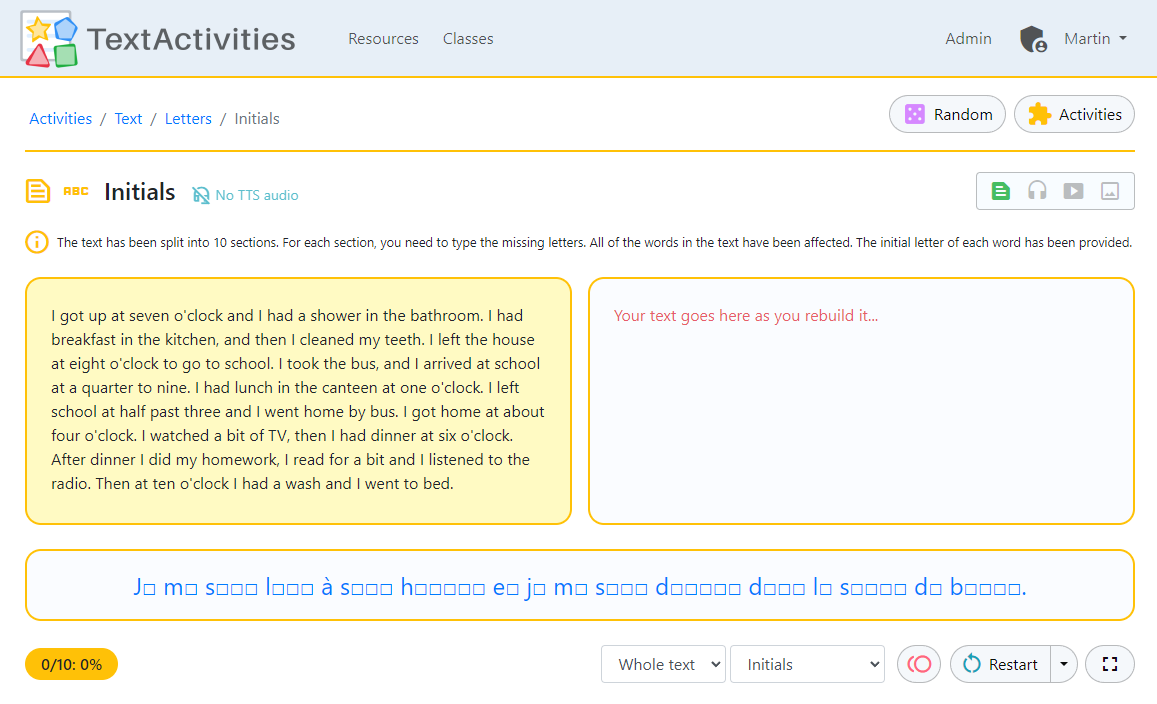
Task: Click the orange puzzle piece icon
Action: [1039, 114]
